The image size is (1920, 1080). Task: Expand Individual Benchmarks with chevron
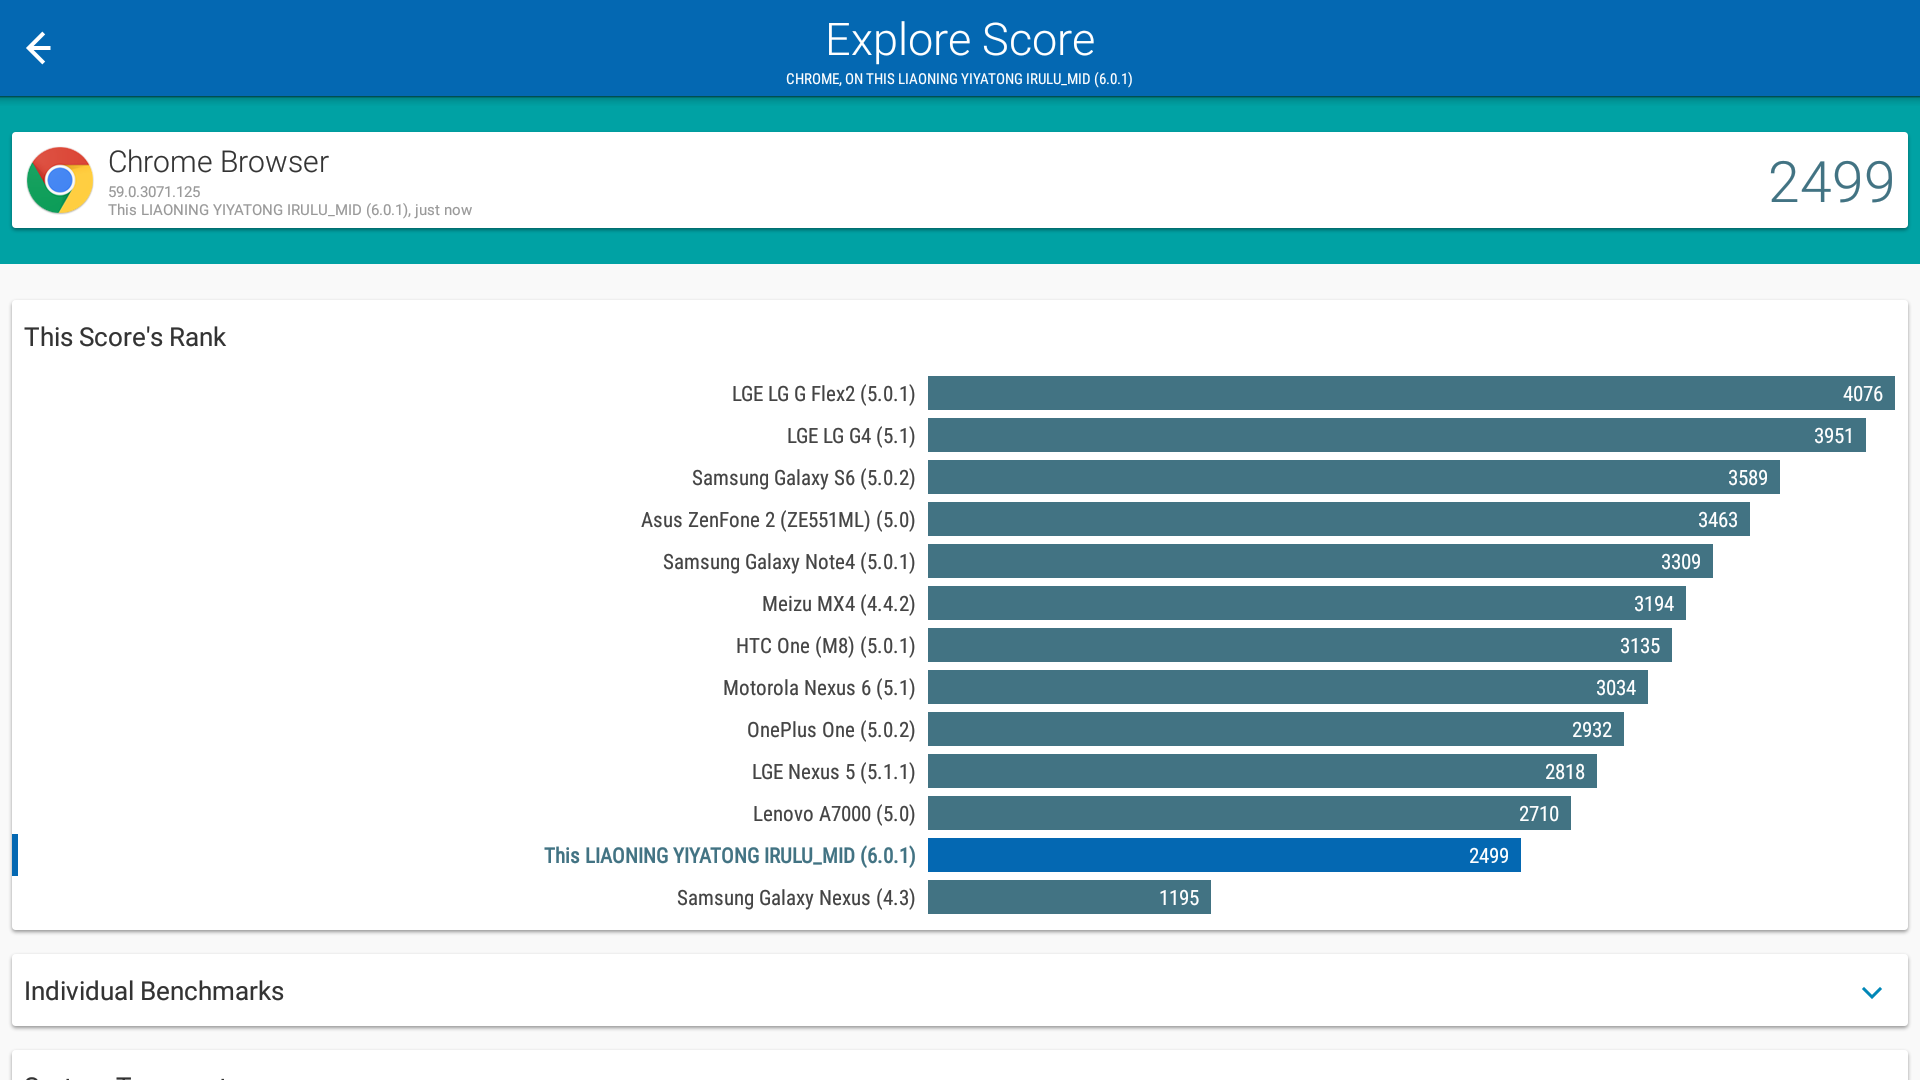(x=1871, y=992)
